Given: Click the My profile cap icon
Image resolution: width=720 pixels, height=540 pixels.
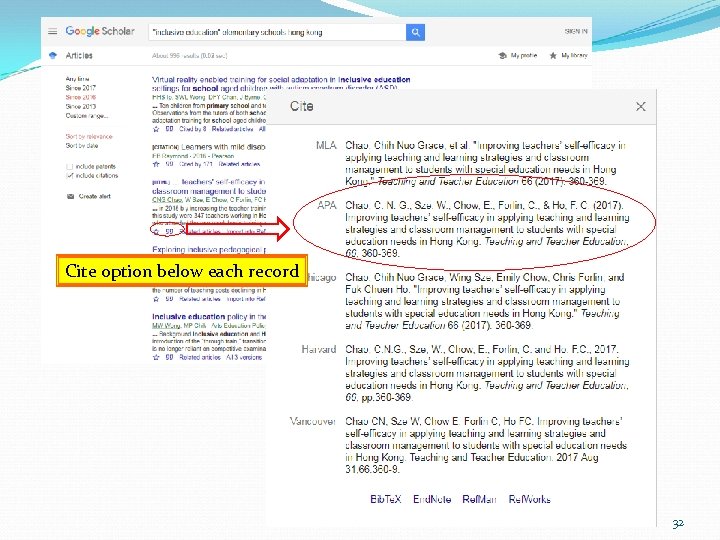Looking at the screenshot, I should pos(503,56).
